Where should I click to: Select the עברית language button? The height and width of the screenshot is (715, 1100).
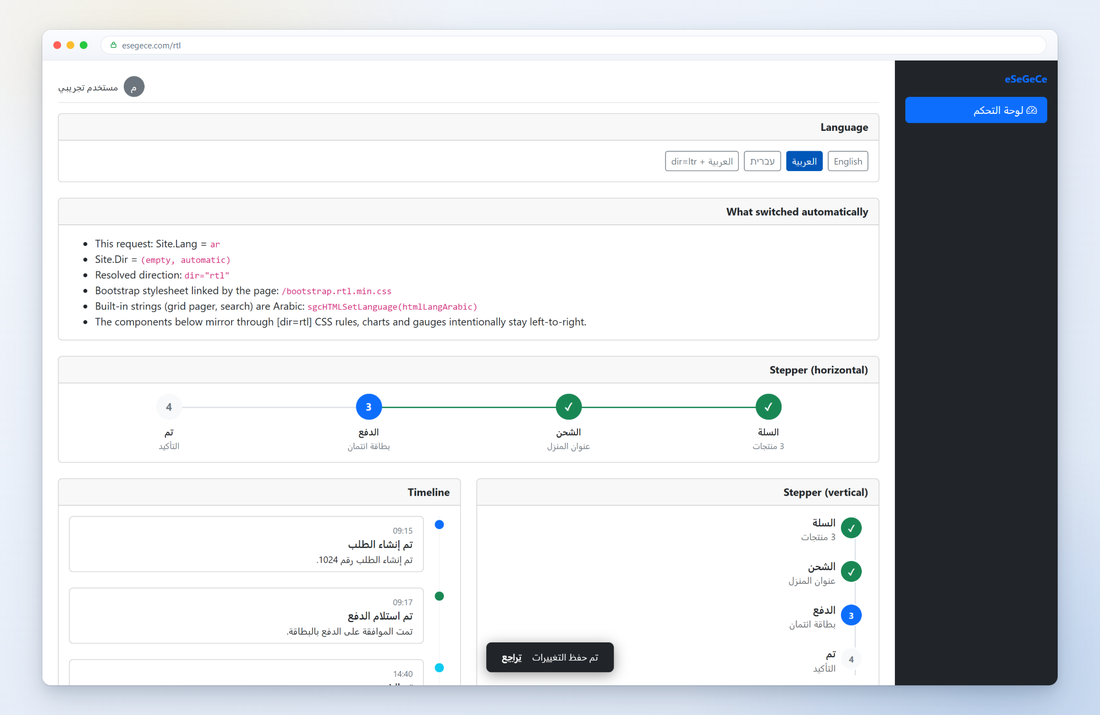coord(762,161)
